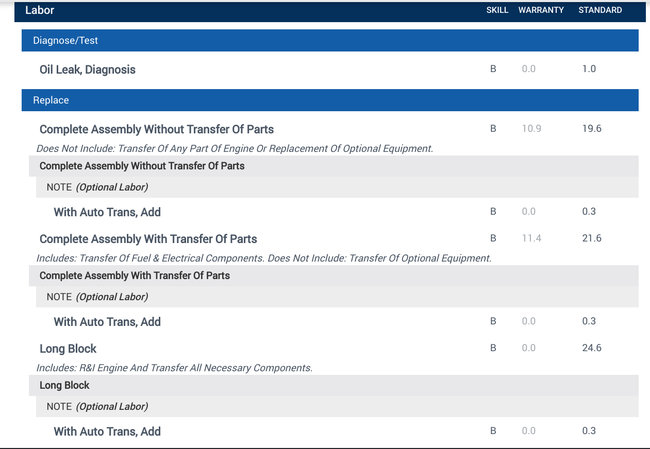650x449 pixels.
Task: Expand the gray Long Block optional labor header
Action: pos(65,385)
